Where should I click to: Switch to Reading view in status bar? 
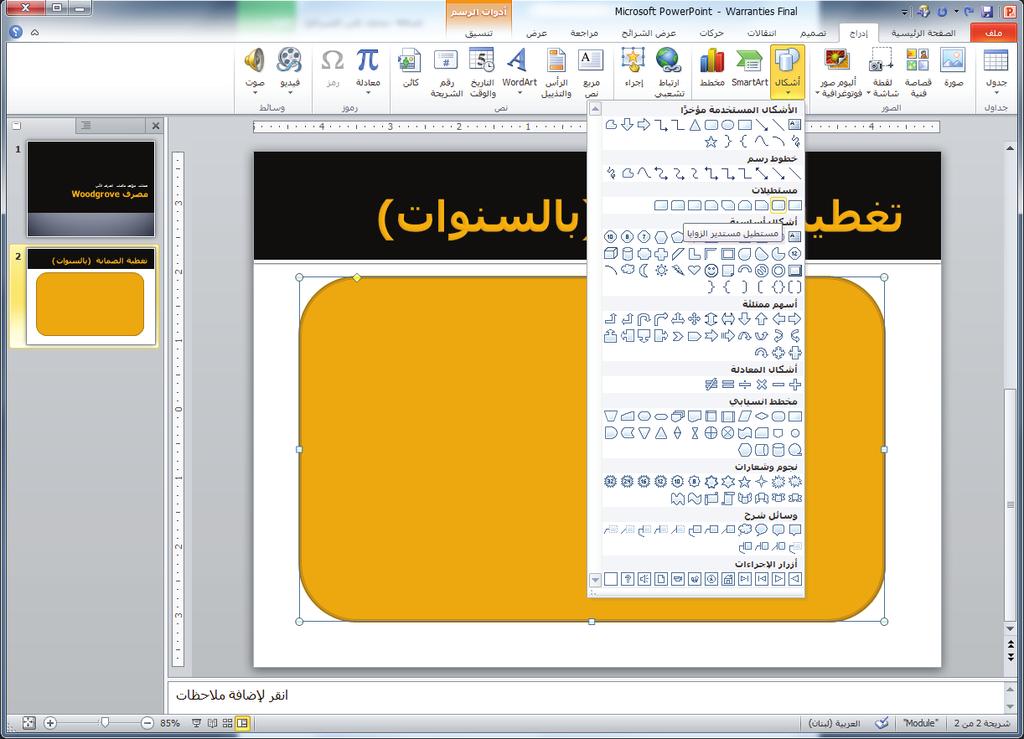tap(212, 723)
